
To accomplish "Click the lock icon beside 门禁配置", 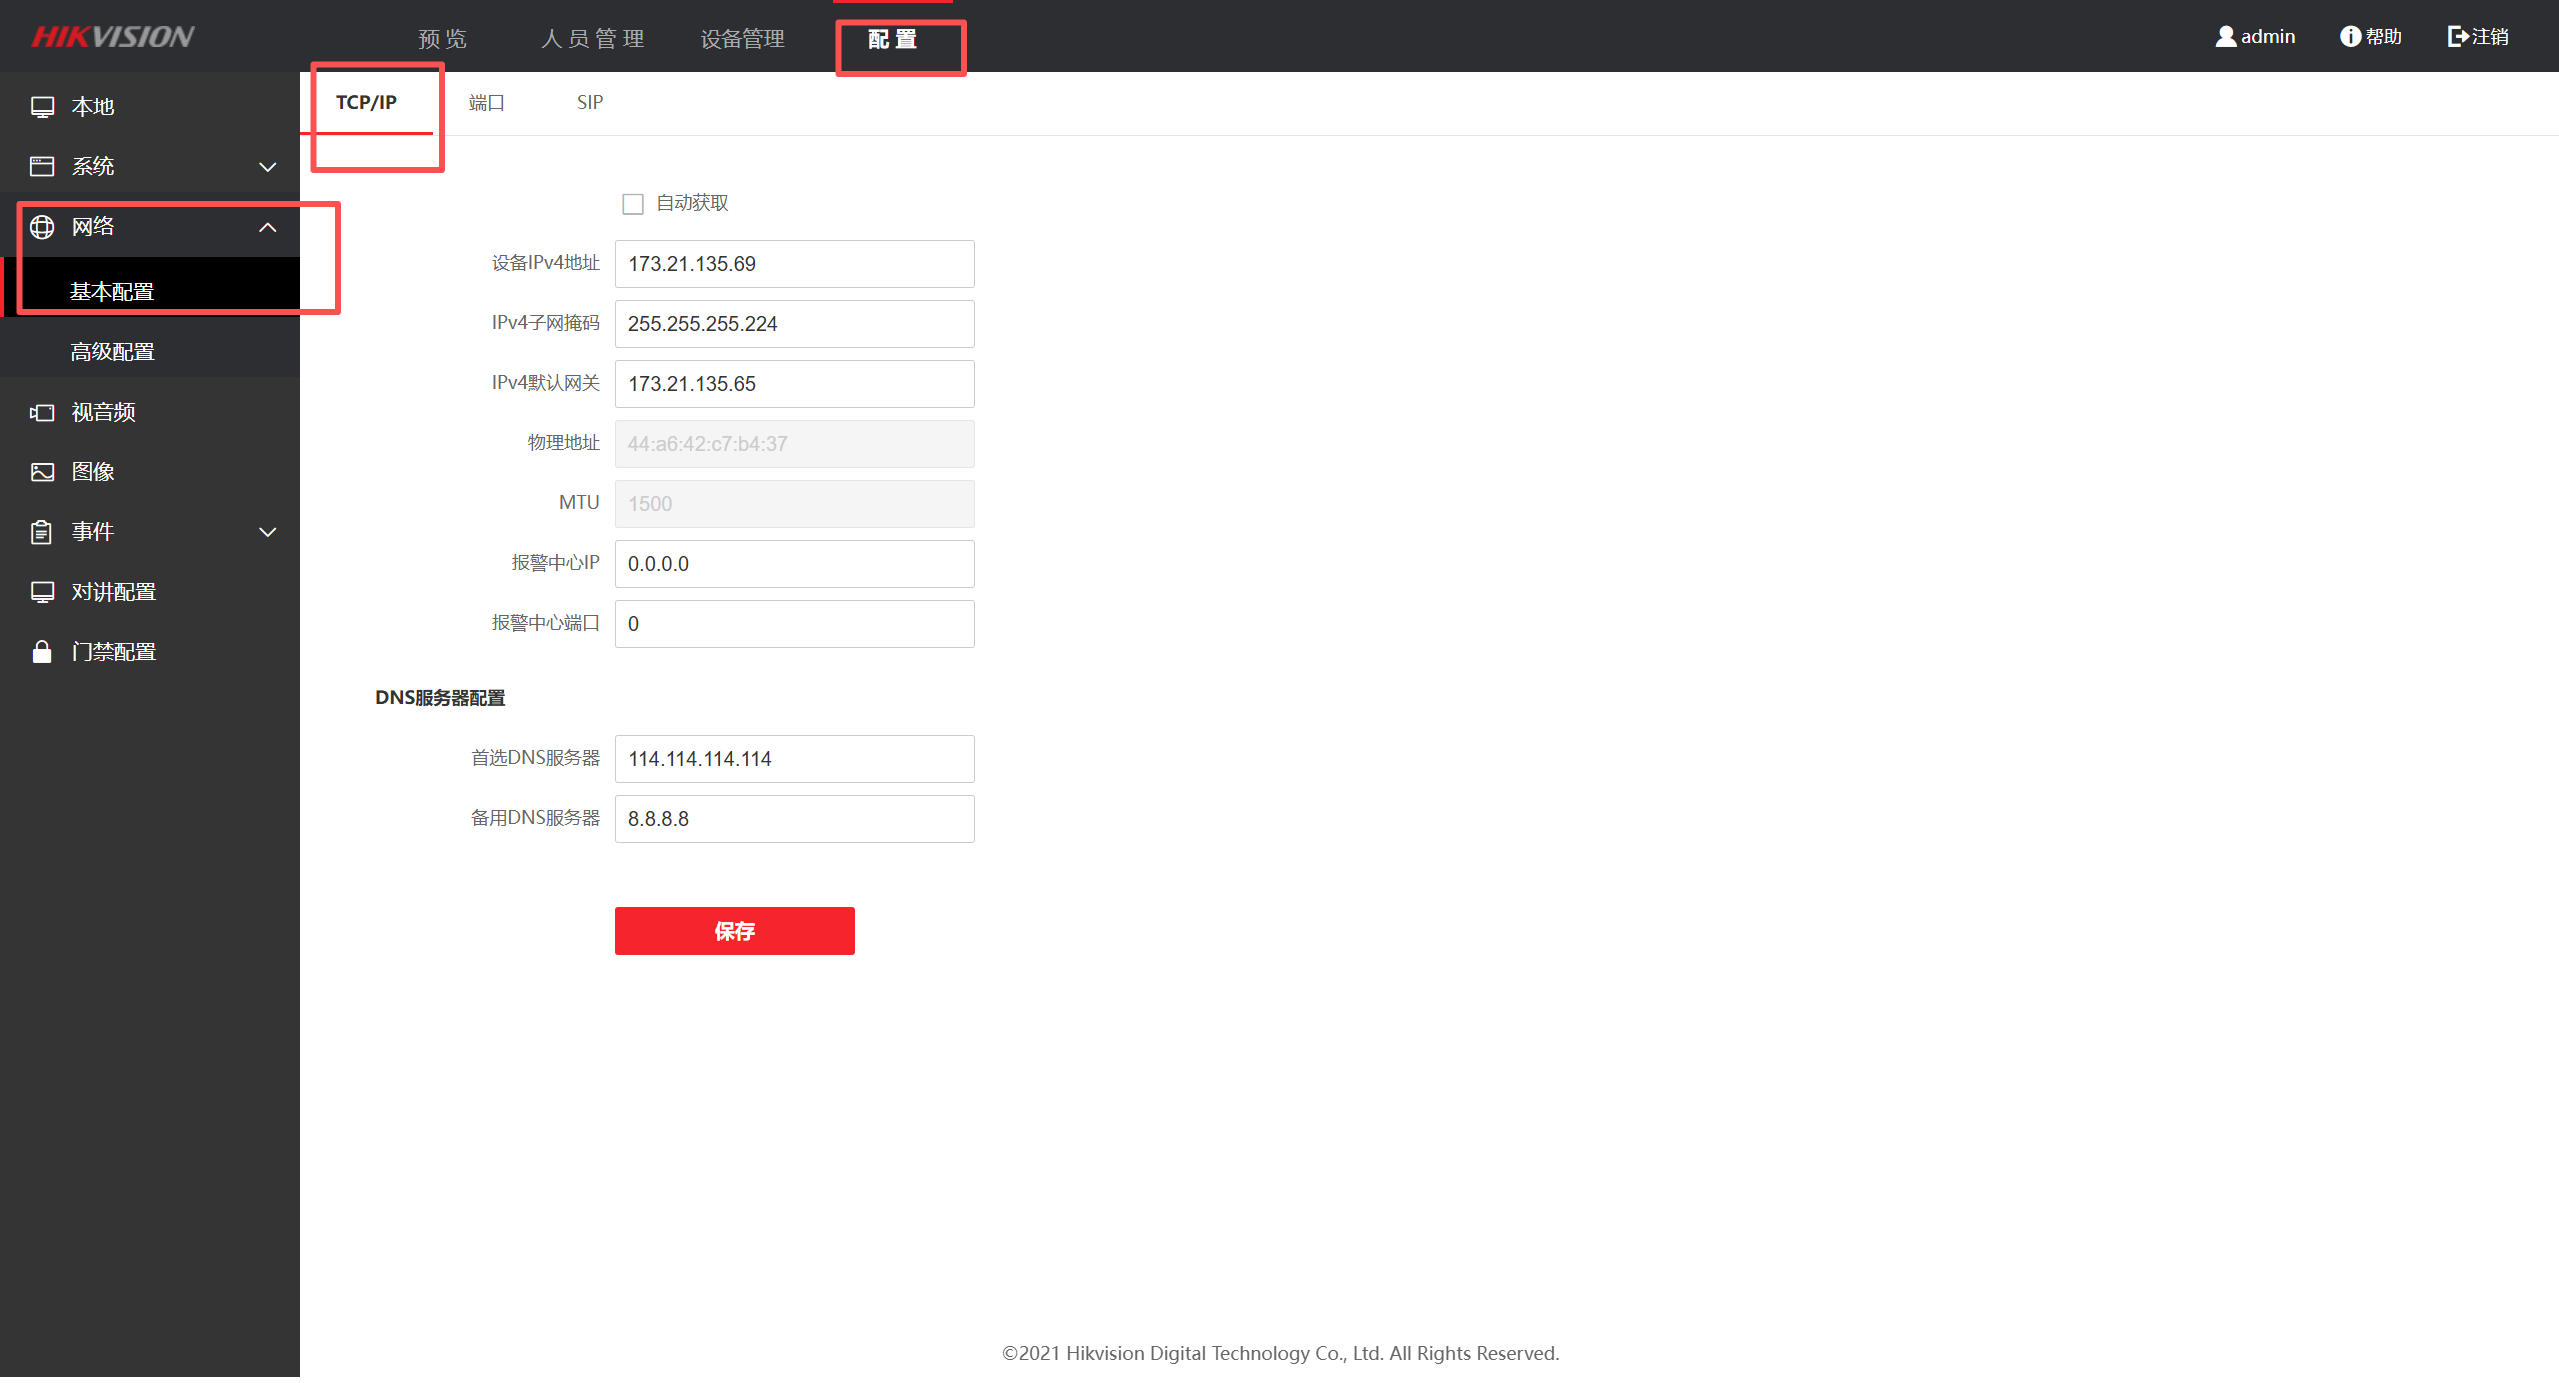I will [x=42, y=652].
